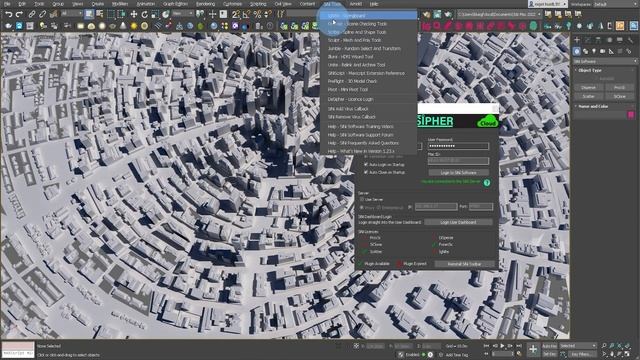
Task: Enable the Use Server checkbox
Action: pos(362,200)
